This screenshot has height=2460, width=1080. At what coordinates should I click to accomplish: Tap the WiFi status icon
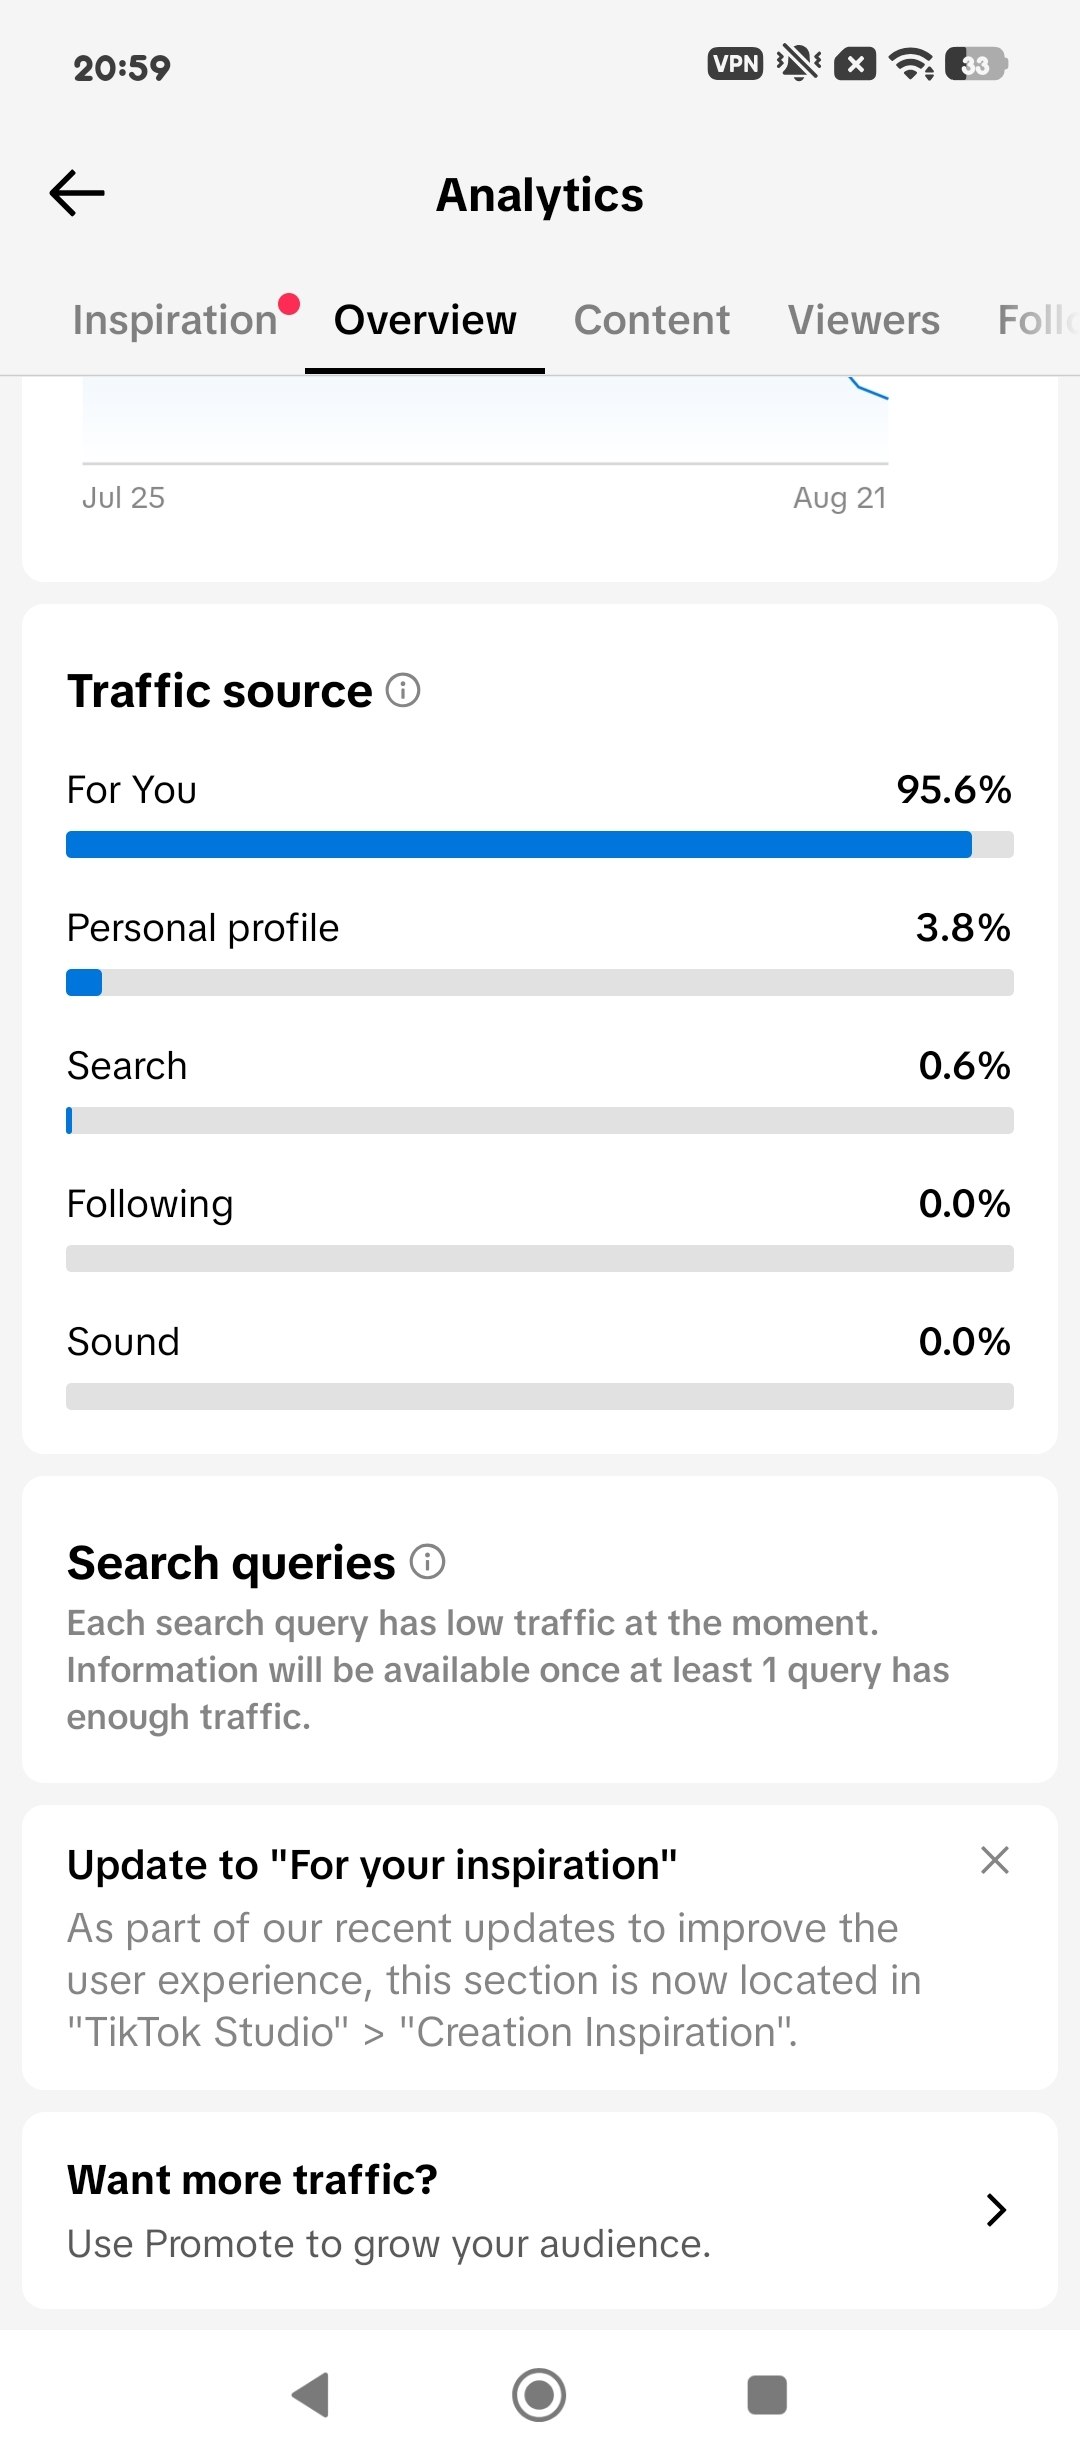(x=912, y=64)
